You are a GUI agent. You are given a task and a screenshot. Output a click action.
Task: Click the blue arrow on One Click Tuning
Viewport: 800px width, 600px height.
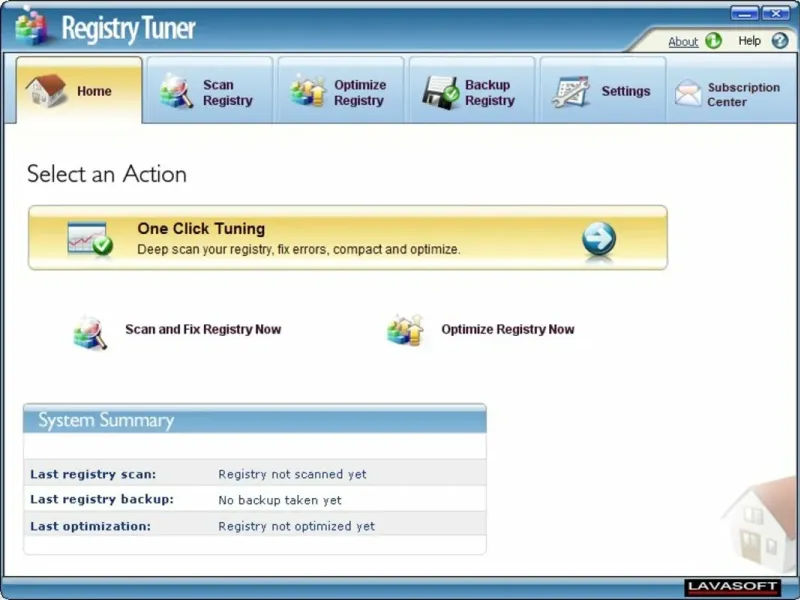pos(598,238)
